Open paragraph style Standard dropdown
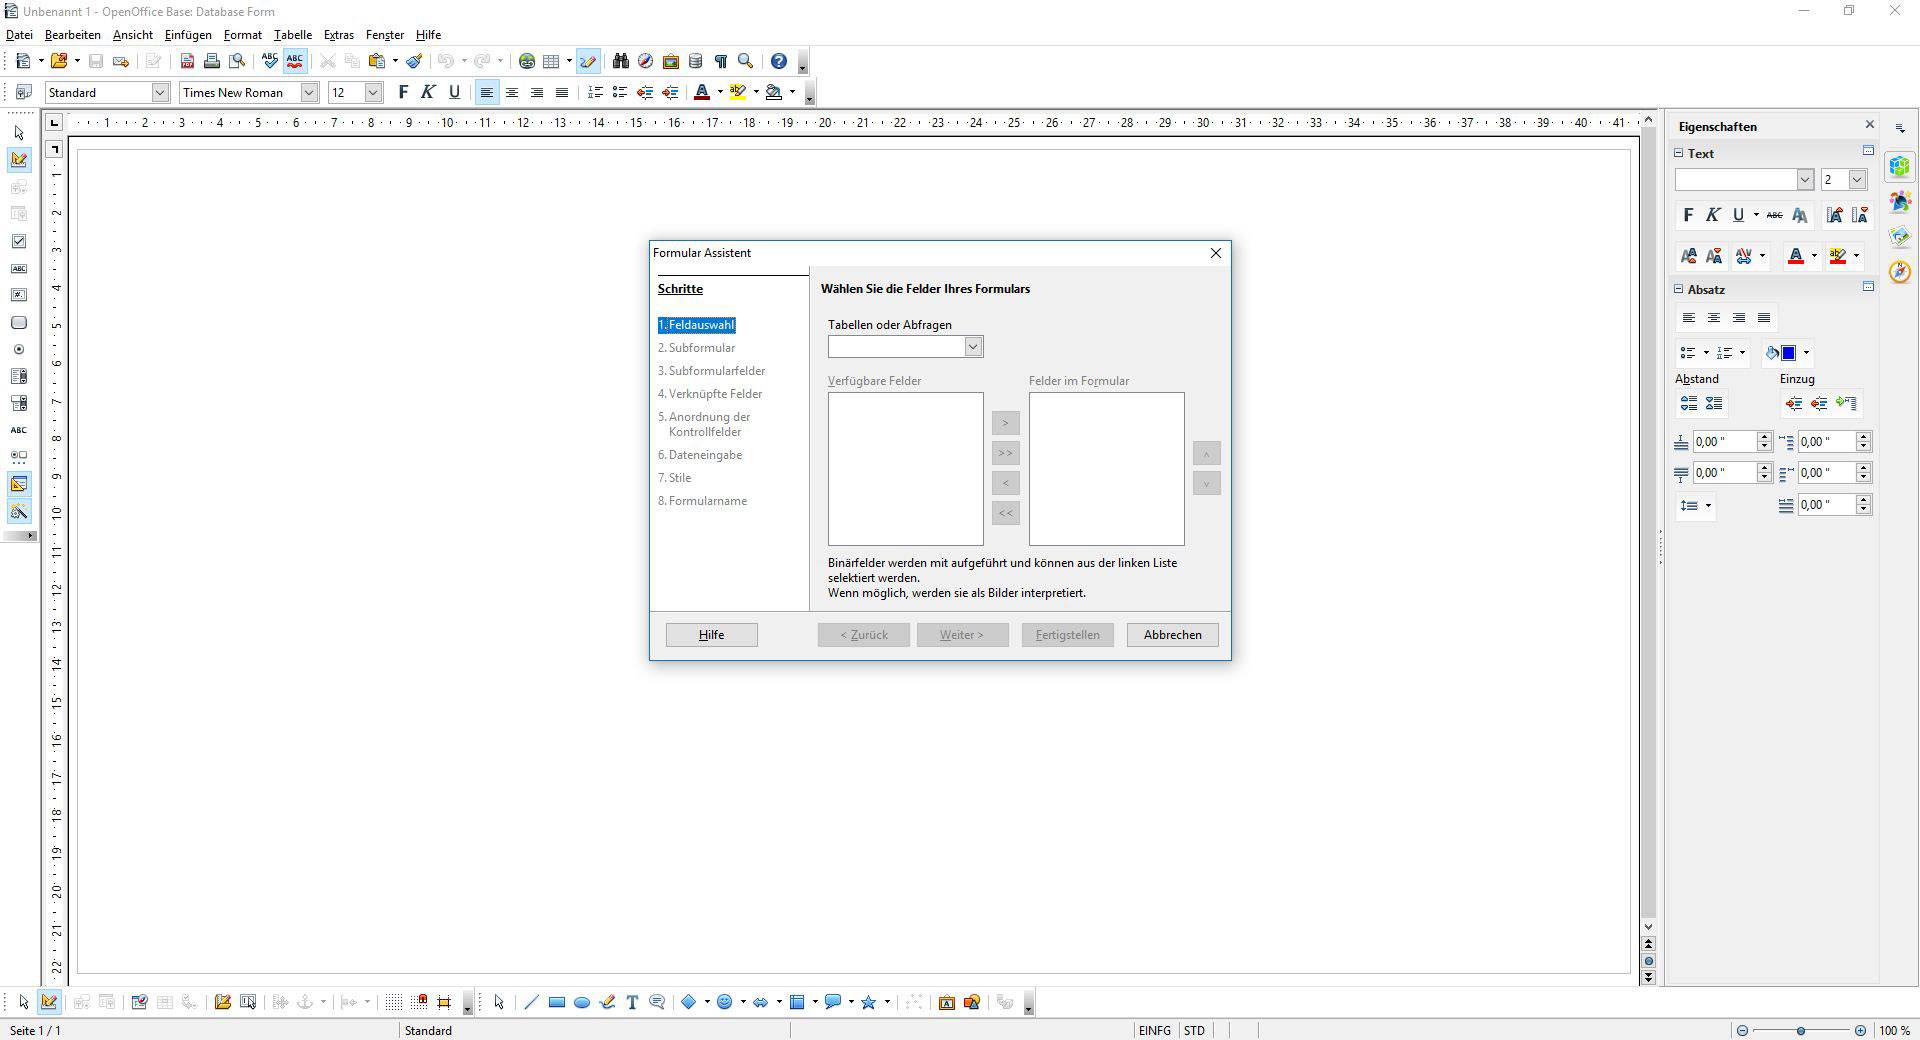 click(159, 92)
